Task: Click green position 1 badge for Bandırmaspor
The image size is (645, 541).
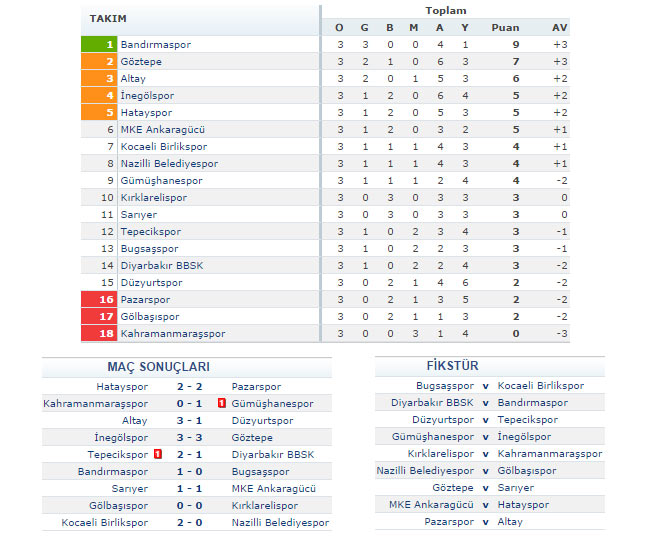Action: (x=99, y=45)
